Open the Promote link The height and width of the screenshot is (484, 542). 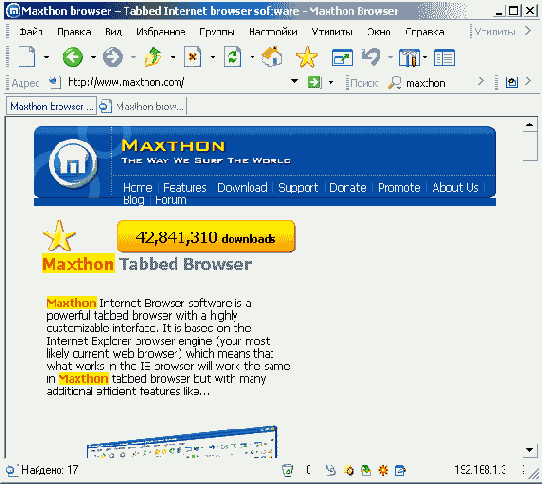tap(399, 187)
